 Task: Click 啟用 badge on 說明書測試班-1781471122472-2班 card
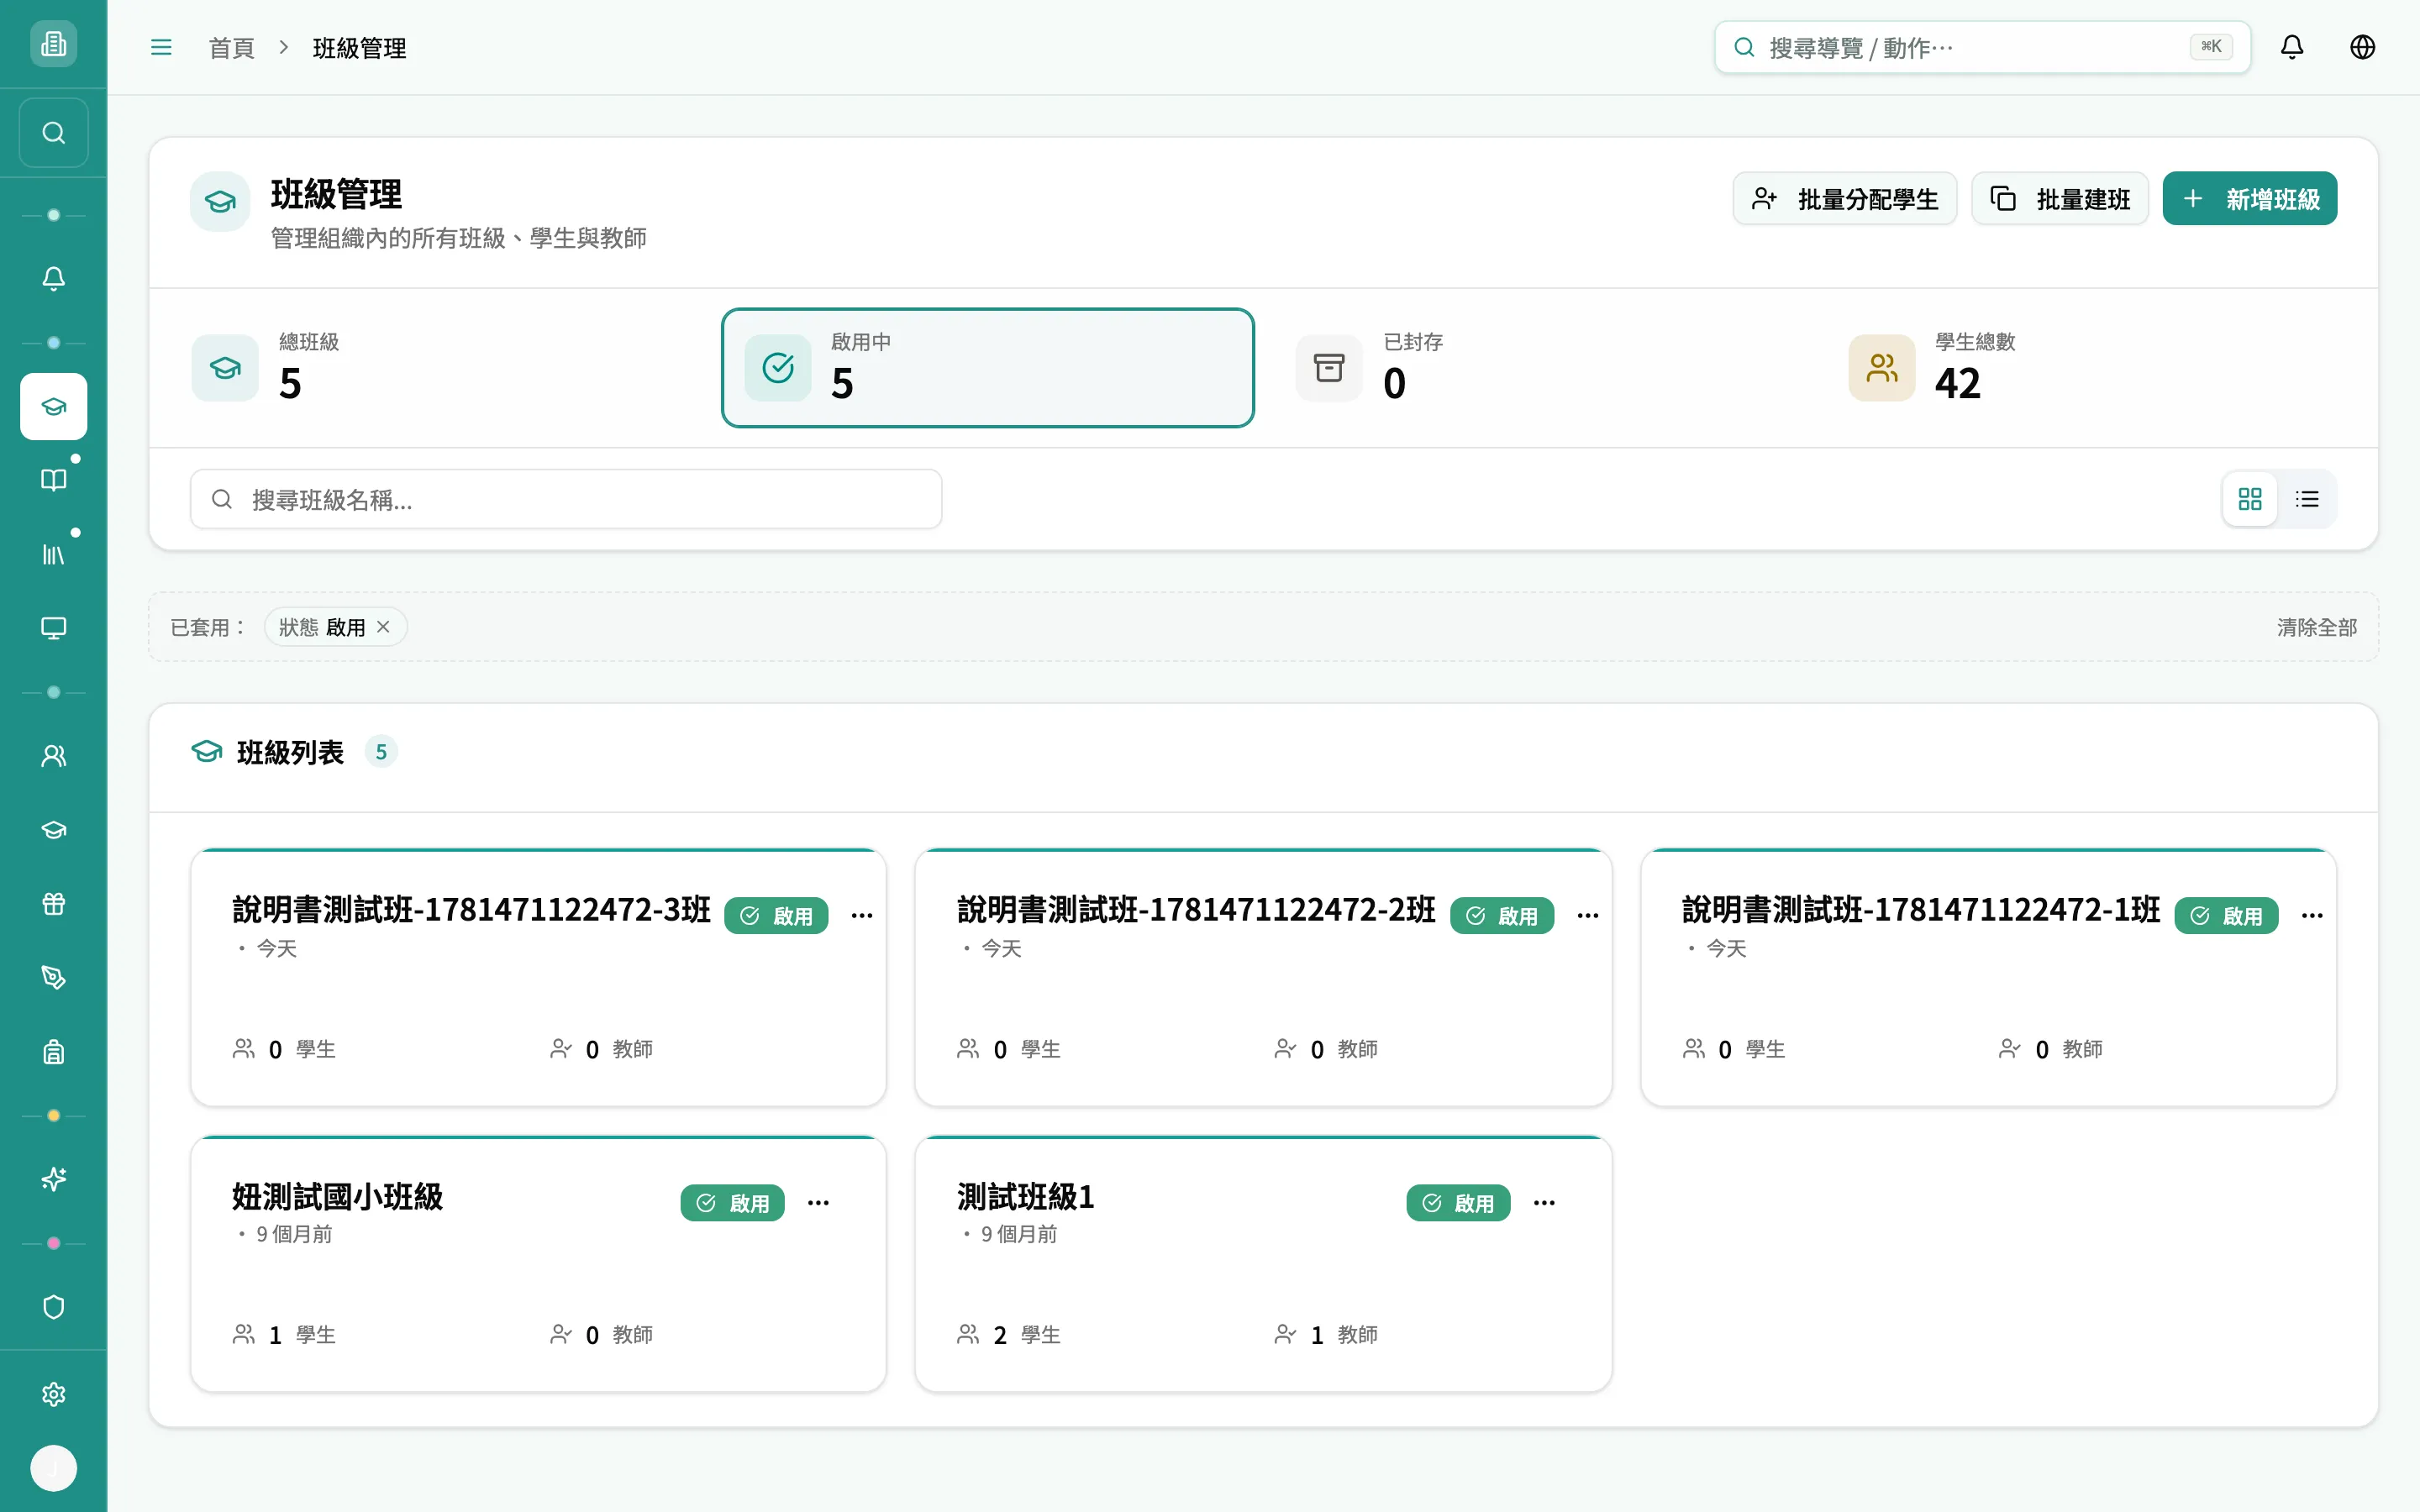tap(1502, 916)
